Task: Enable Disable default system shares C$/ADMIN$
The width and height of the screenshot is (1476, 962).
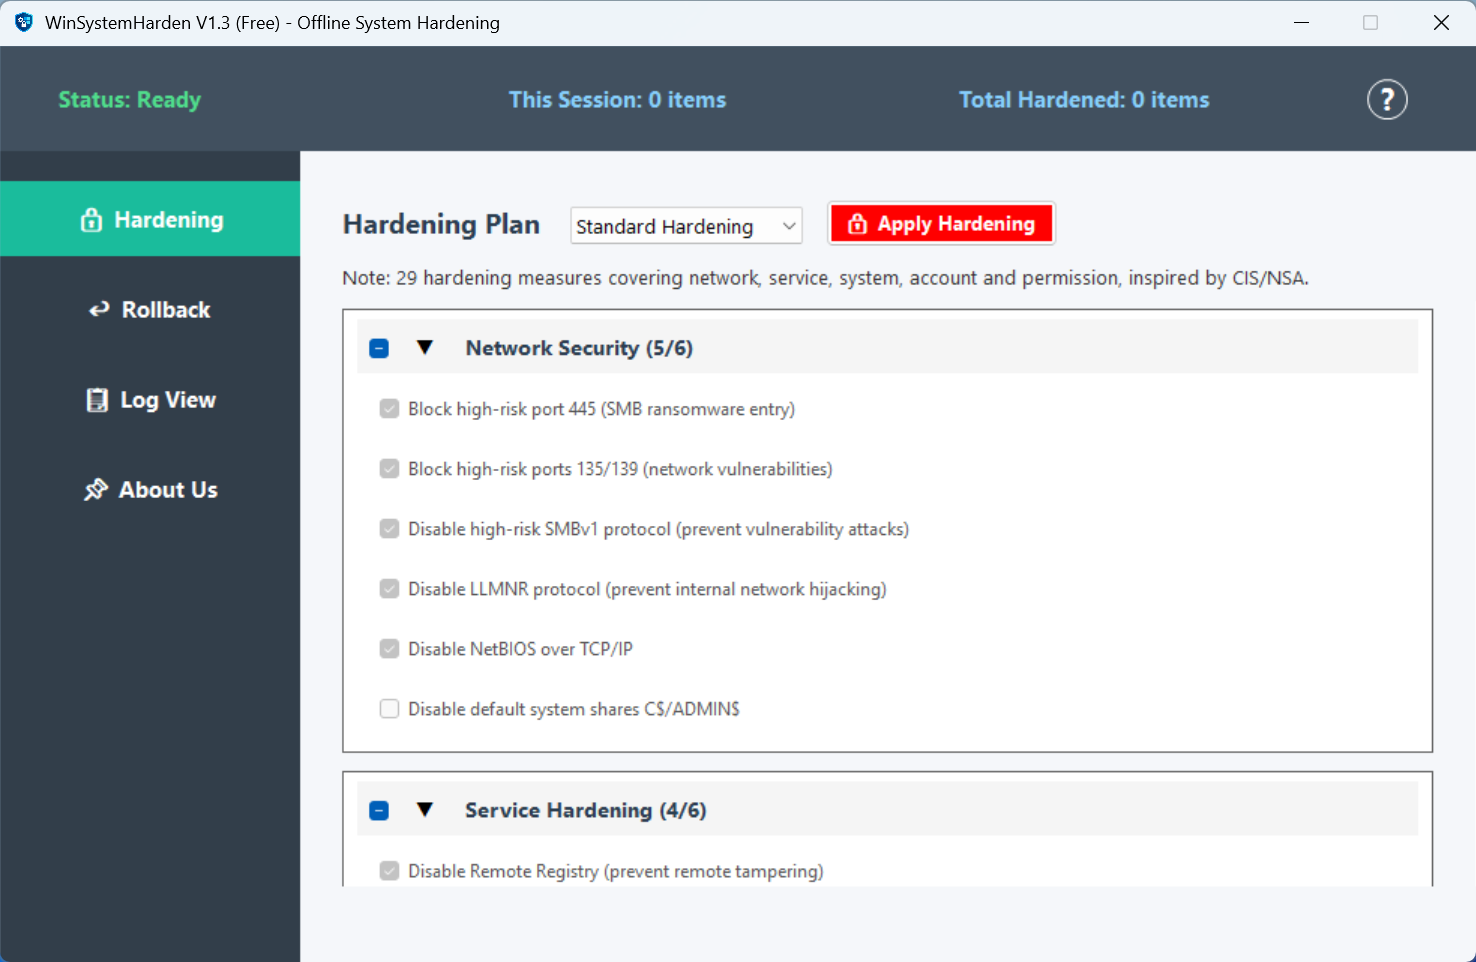Action: point(389,709)
